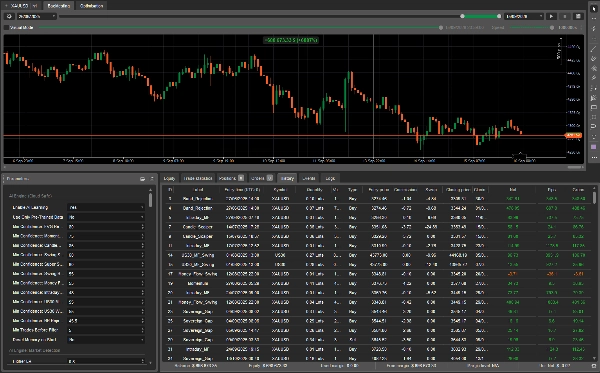Select the Momentum row with ID 19
The width and height of the screenshot is (600, 373).
coord(377,283)
